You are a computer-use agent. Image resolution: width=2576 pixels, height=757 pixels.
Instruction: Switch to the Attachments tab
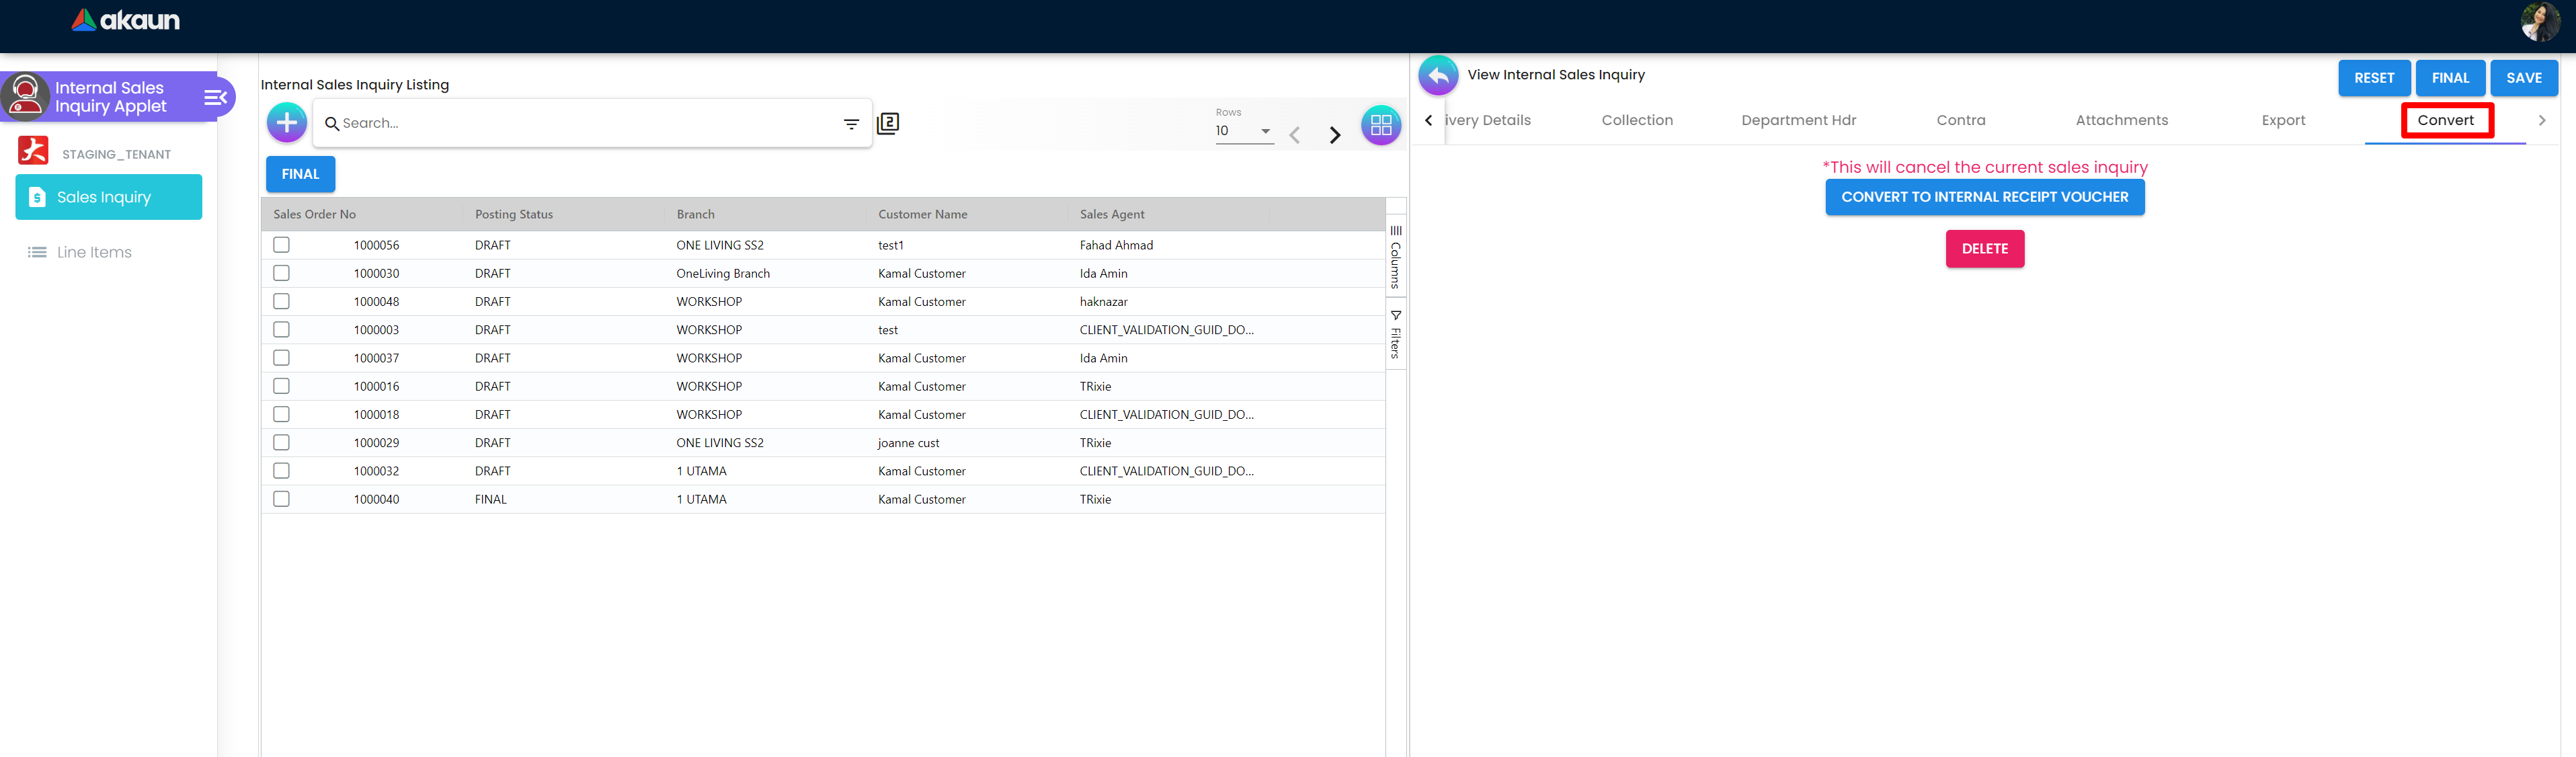[2121, 120]
